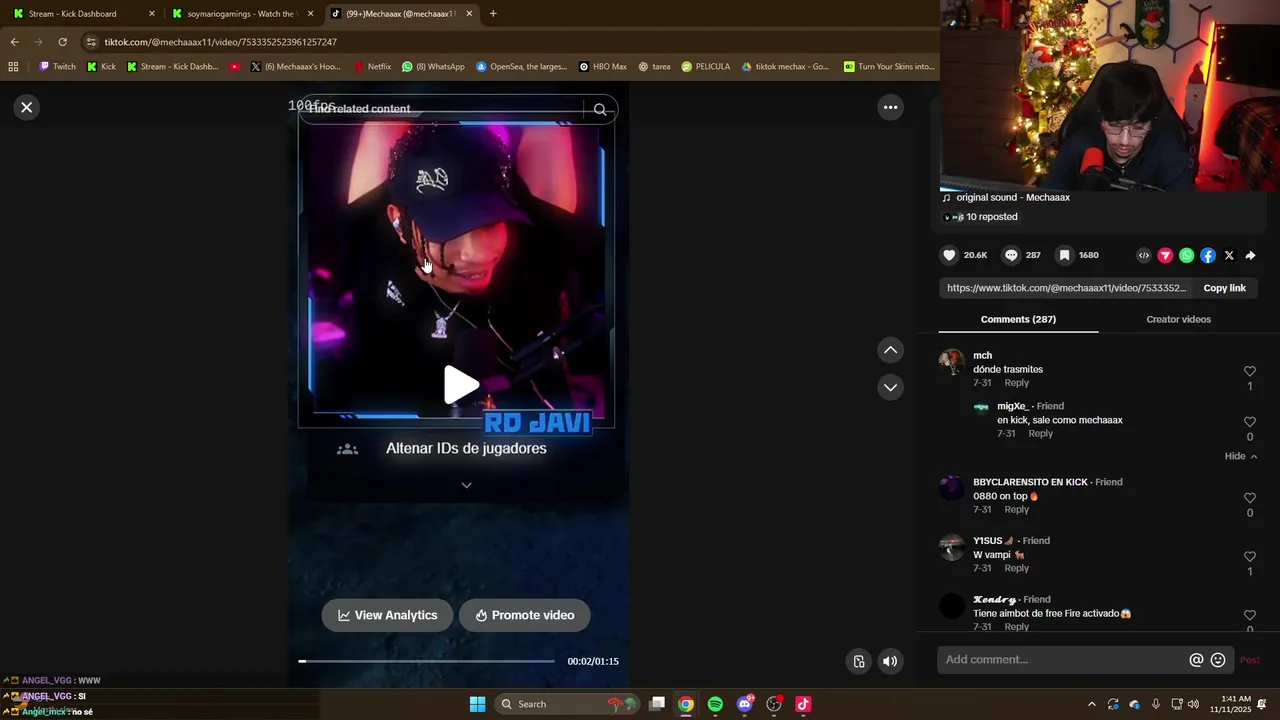Viewport: 1280px width, 720px height.
Task: Toggle the auto-scroll icon beside volume
Action: pyautogui.click(x=858, y=661)
